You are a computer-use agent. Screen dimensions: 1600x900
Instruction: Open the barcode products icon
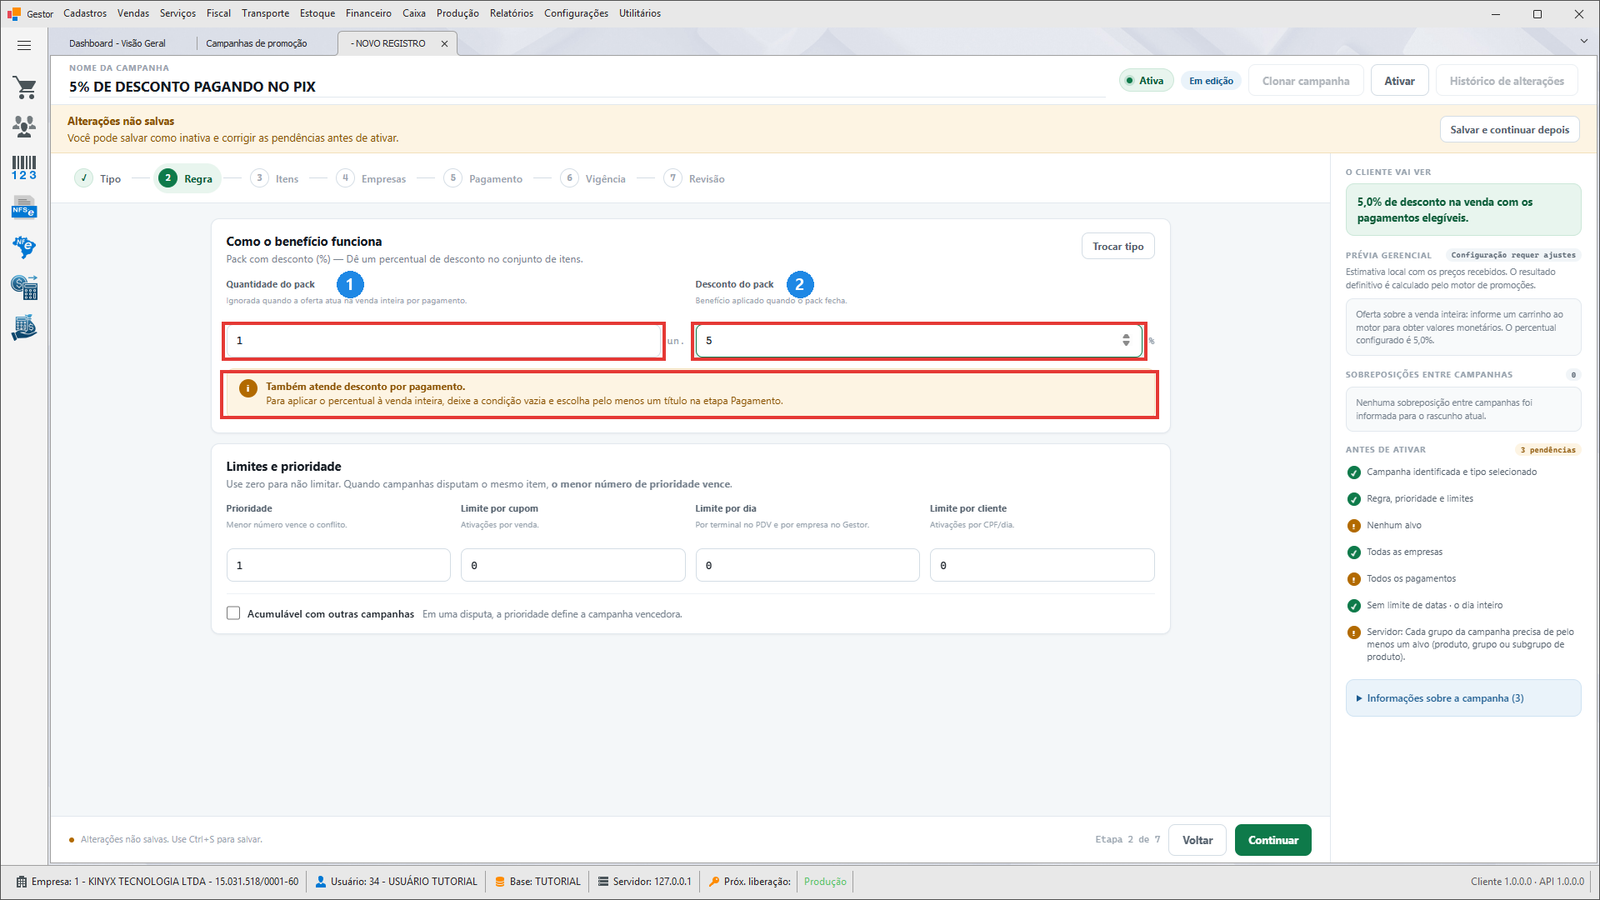[x=24, y=168]
